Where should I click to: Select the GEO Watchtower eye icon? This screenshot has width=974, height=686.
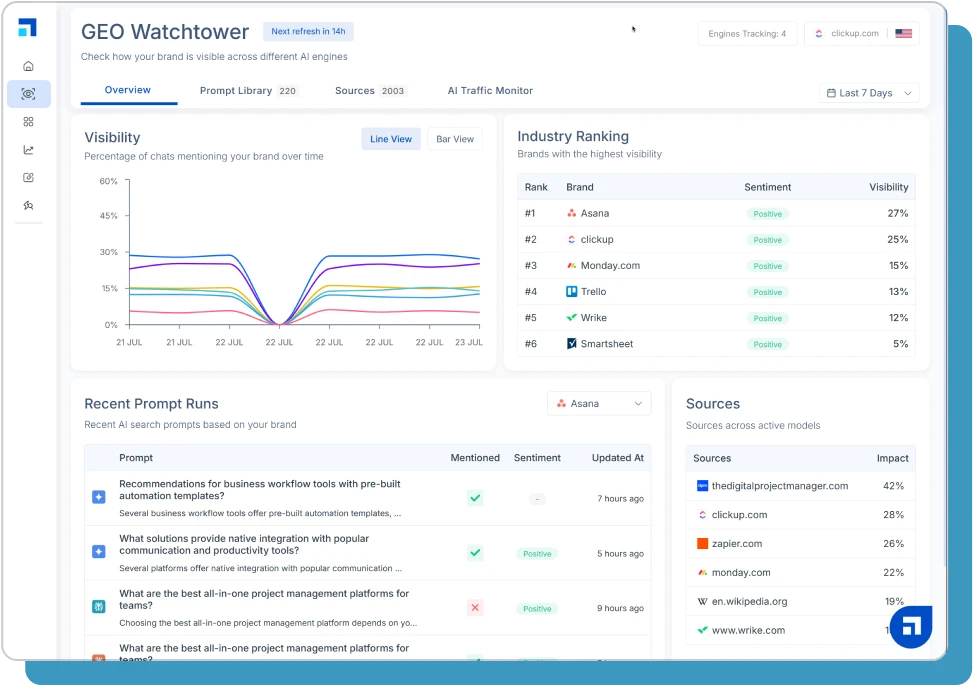(28, 94)
